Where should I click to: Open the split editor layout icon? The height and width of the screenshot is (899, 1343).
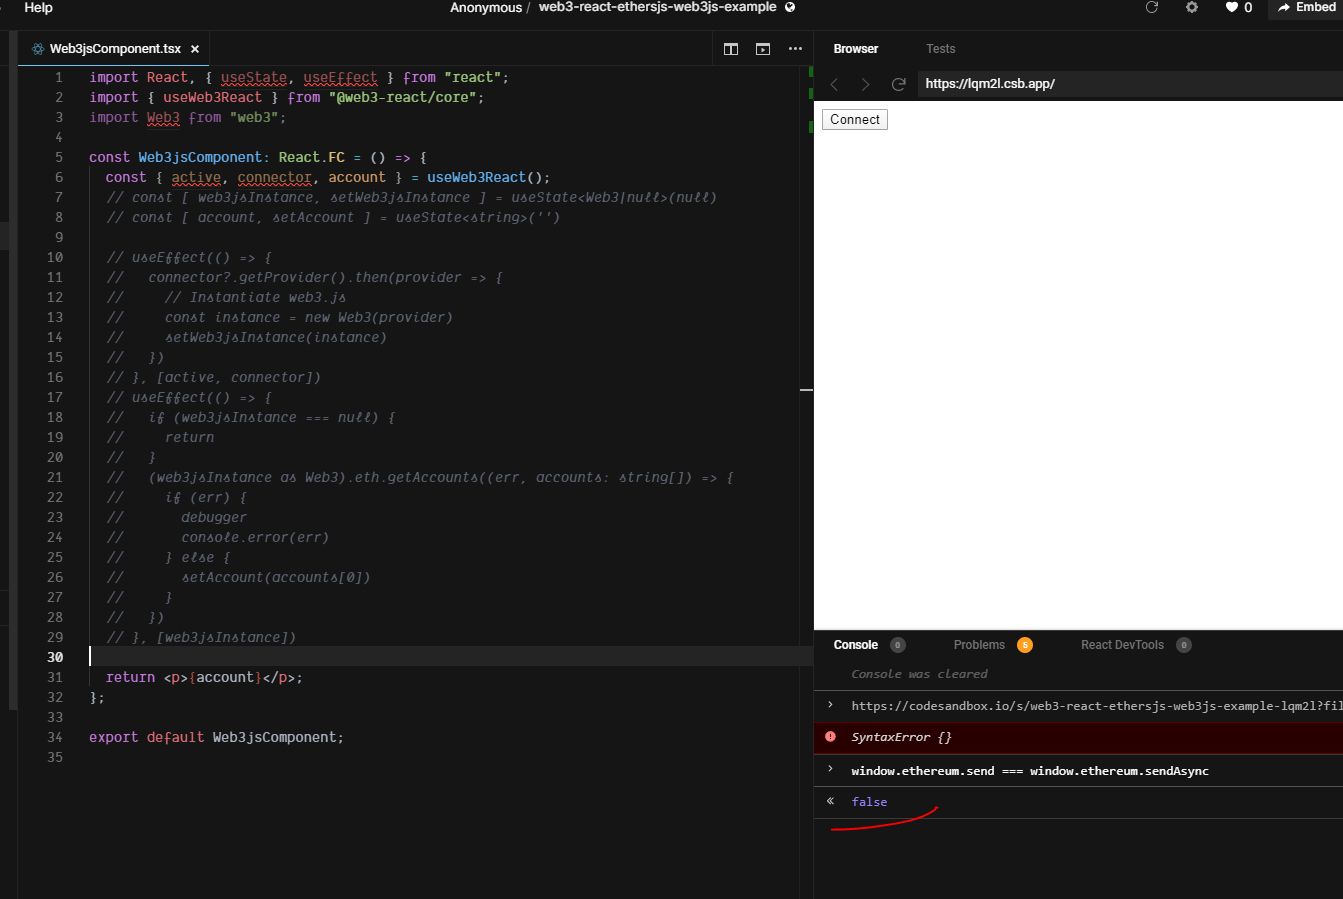point(730,48)
